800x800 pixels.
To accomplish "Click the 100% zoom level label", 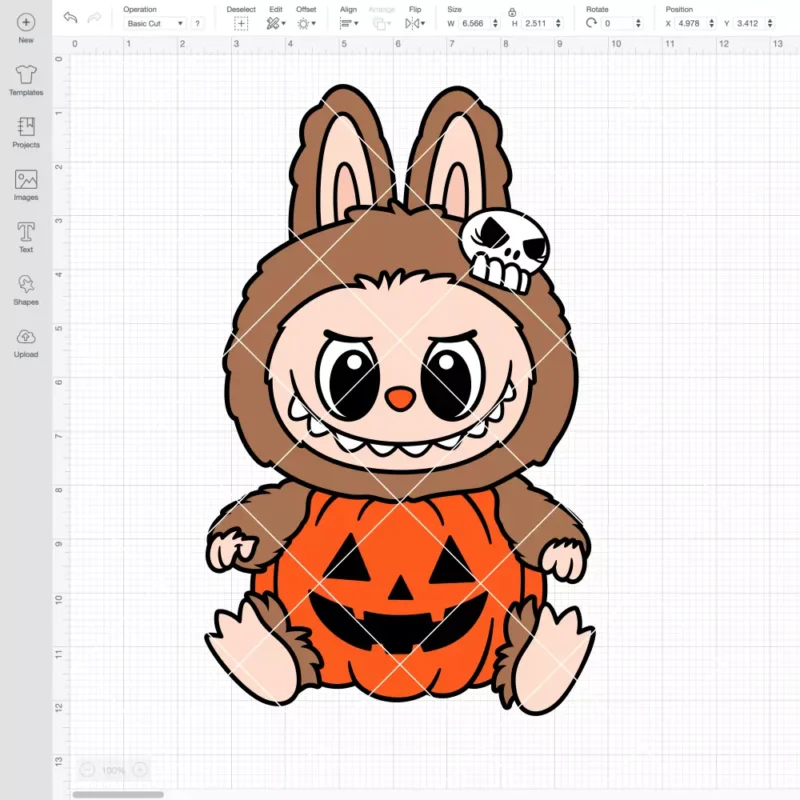I will pos(113,770).
